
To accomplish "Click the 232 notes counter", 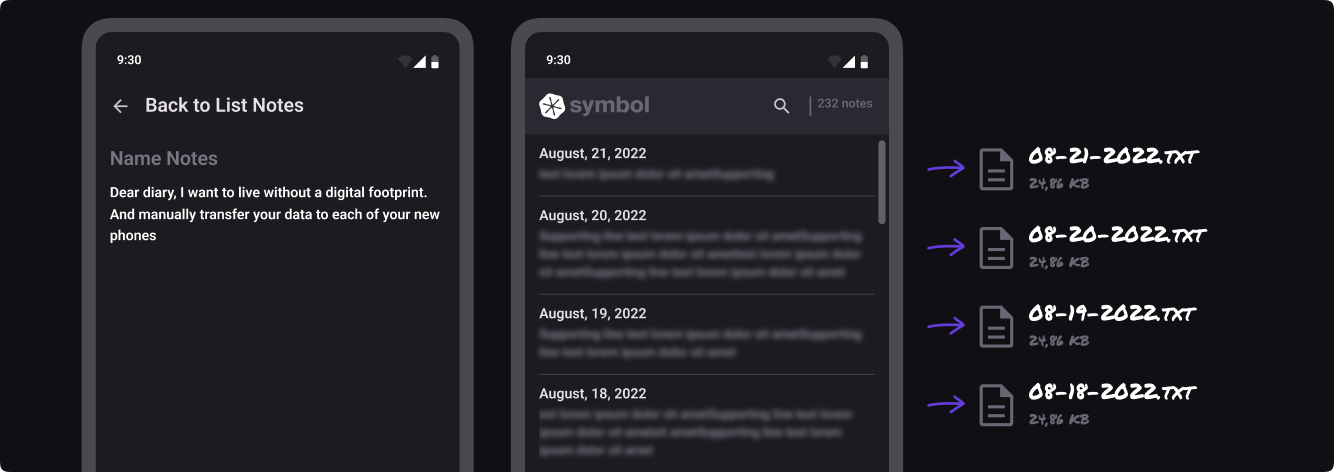I will click(x=845, y=103).
